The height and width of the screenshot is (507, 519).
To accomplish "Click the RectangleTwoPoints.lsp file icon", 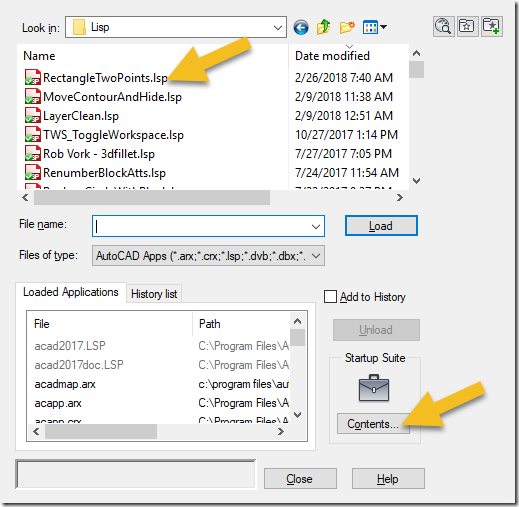I will [33, 77].
